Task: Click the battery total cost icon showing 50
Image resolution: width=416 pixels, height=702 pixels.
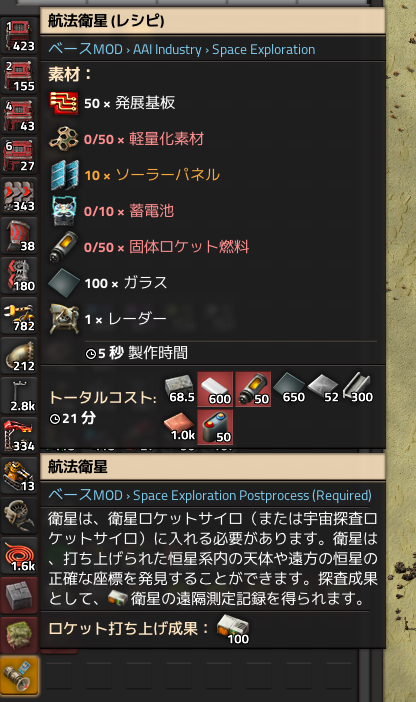Action: (215, 428)
